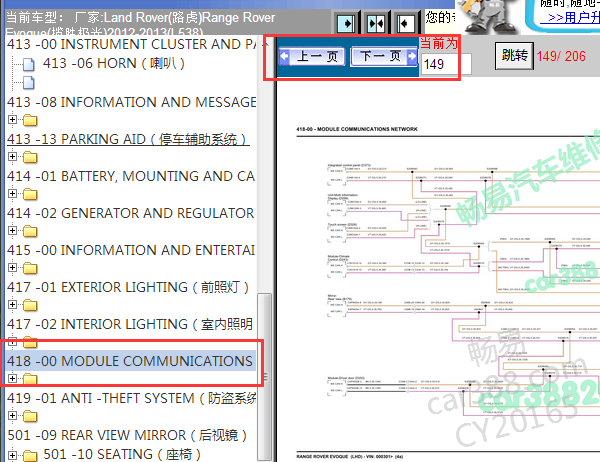Expand the 413-13 PARKING AID folder
The width and height of the screenshot is (600, 462).
click(x=12, y=157)
